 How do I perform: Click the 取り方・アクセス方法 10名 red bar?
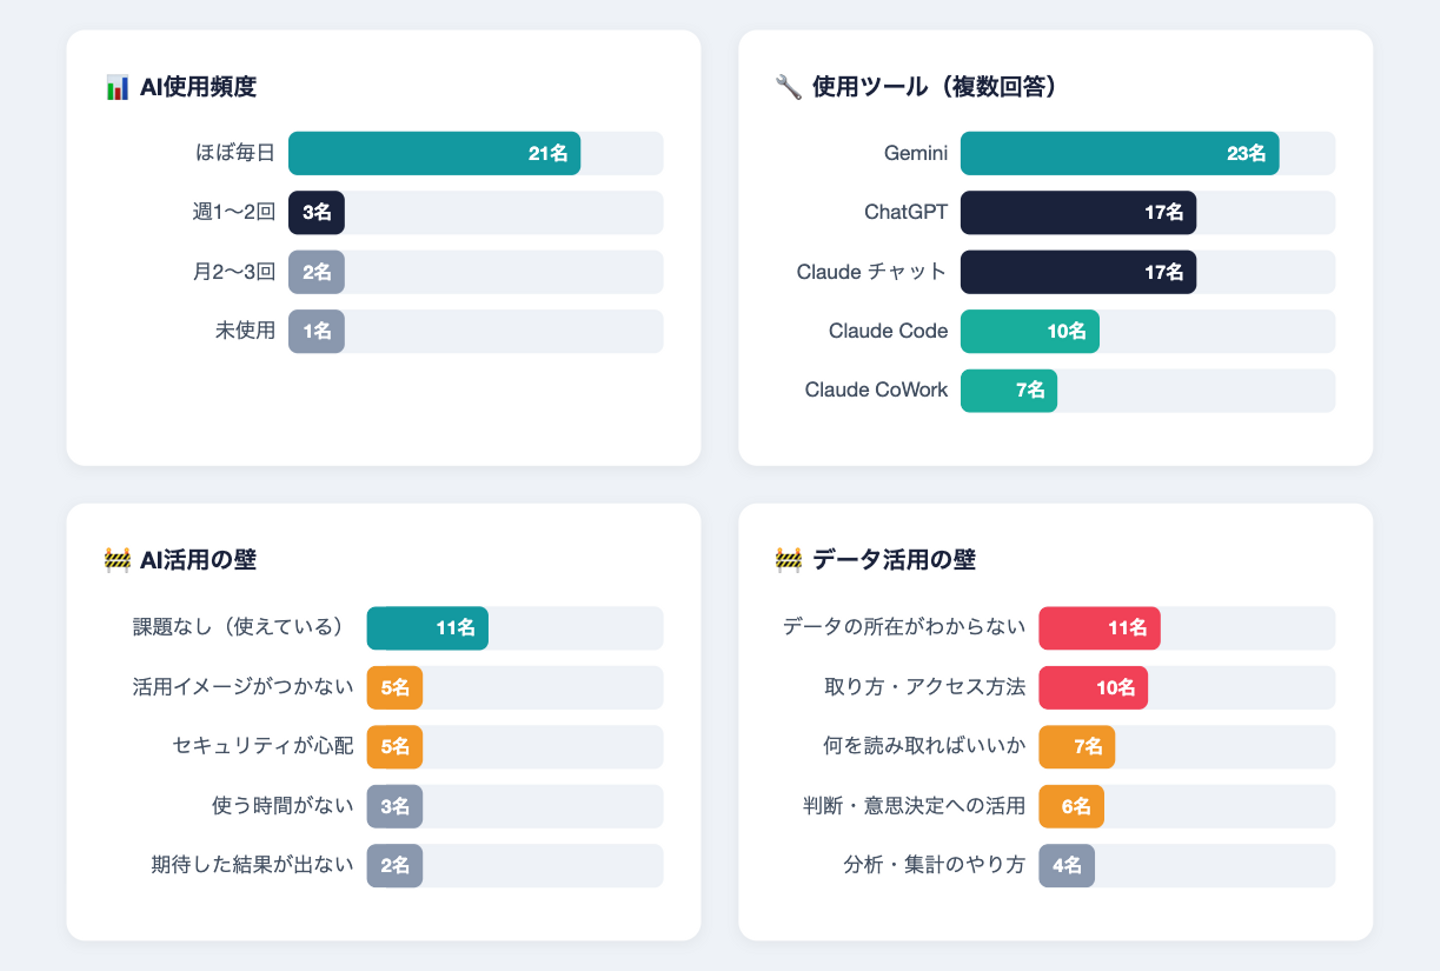[x=1093, y=688]
